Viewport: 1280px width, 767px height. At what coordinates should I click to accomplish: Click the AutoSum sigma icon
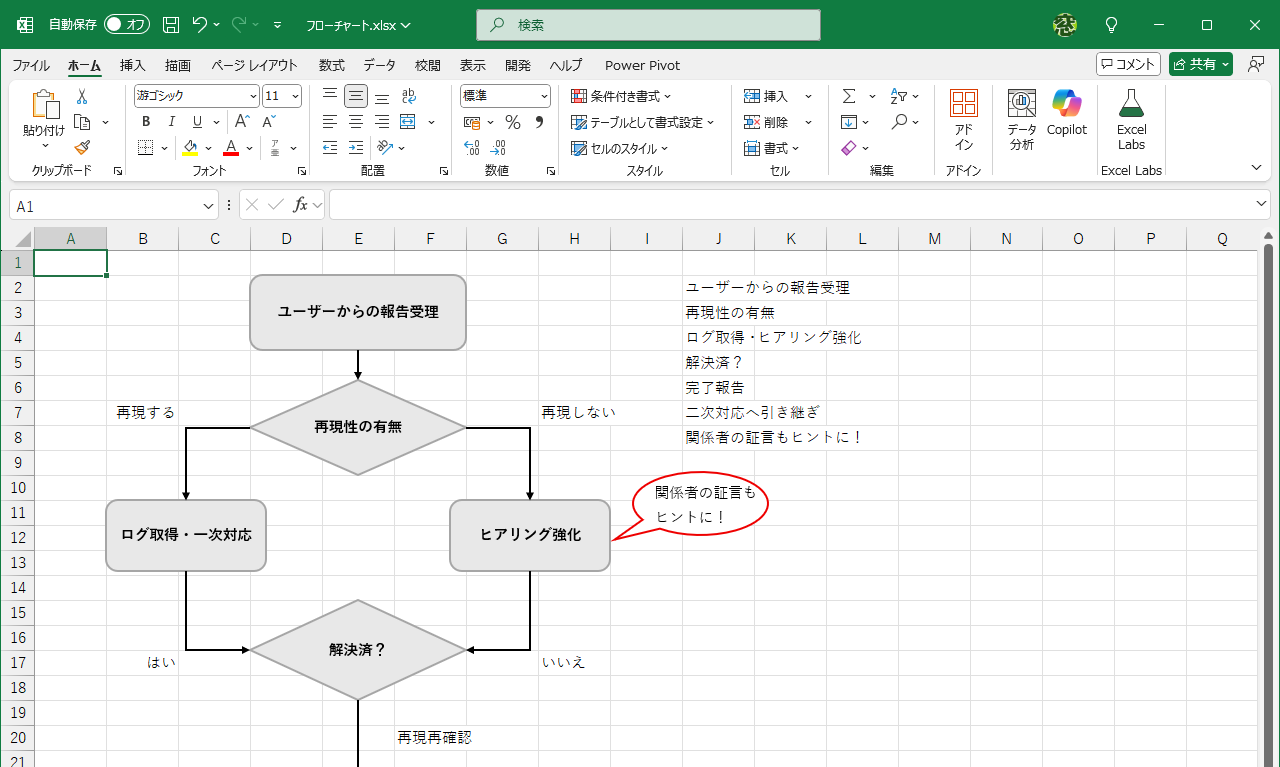(851, 96)
